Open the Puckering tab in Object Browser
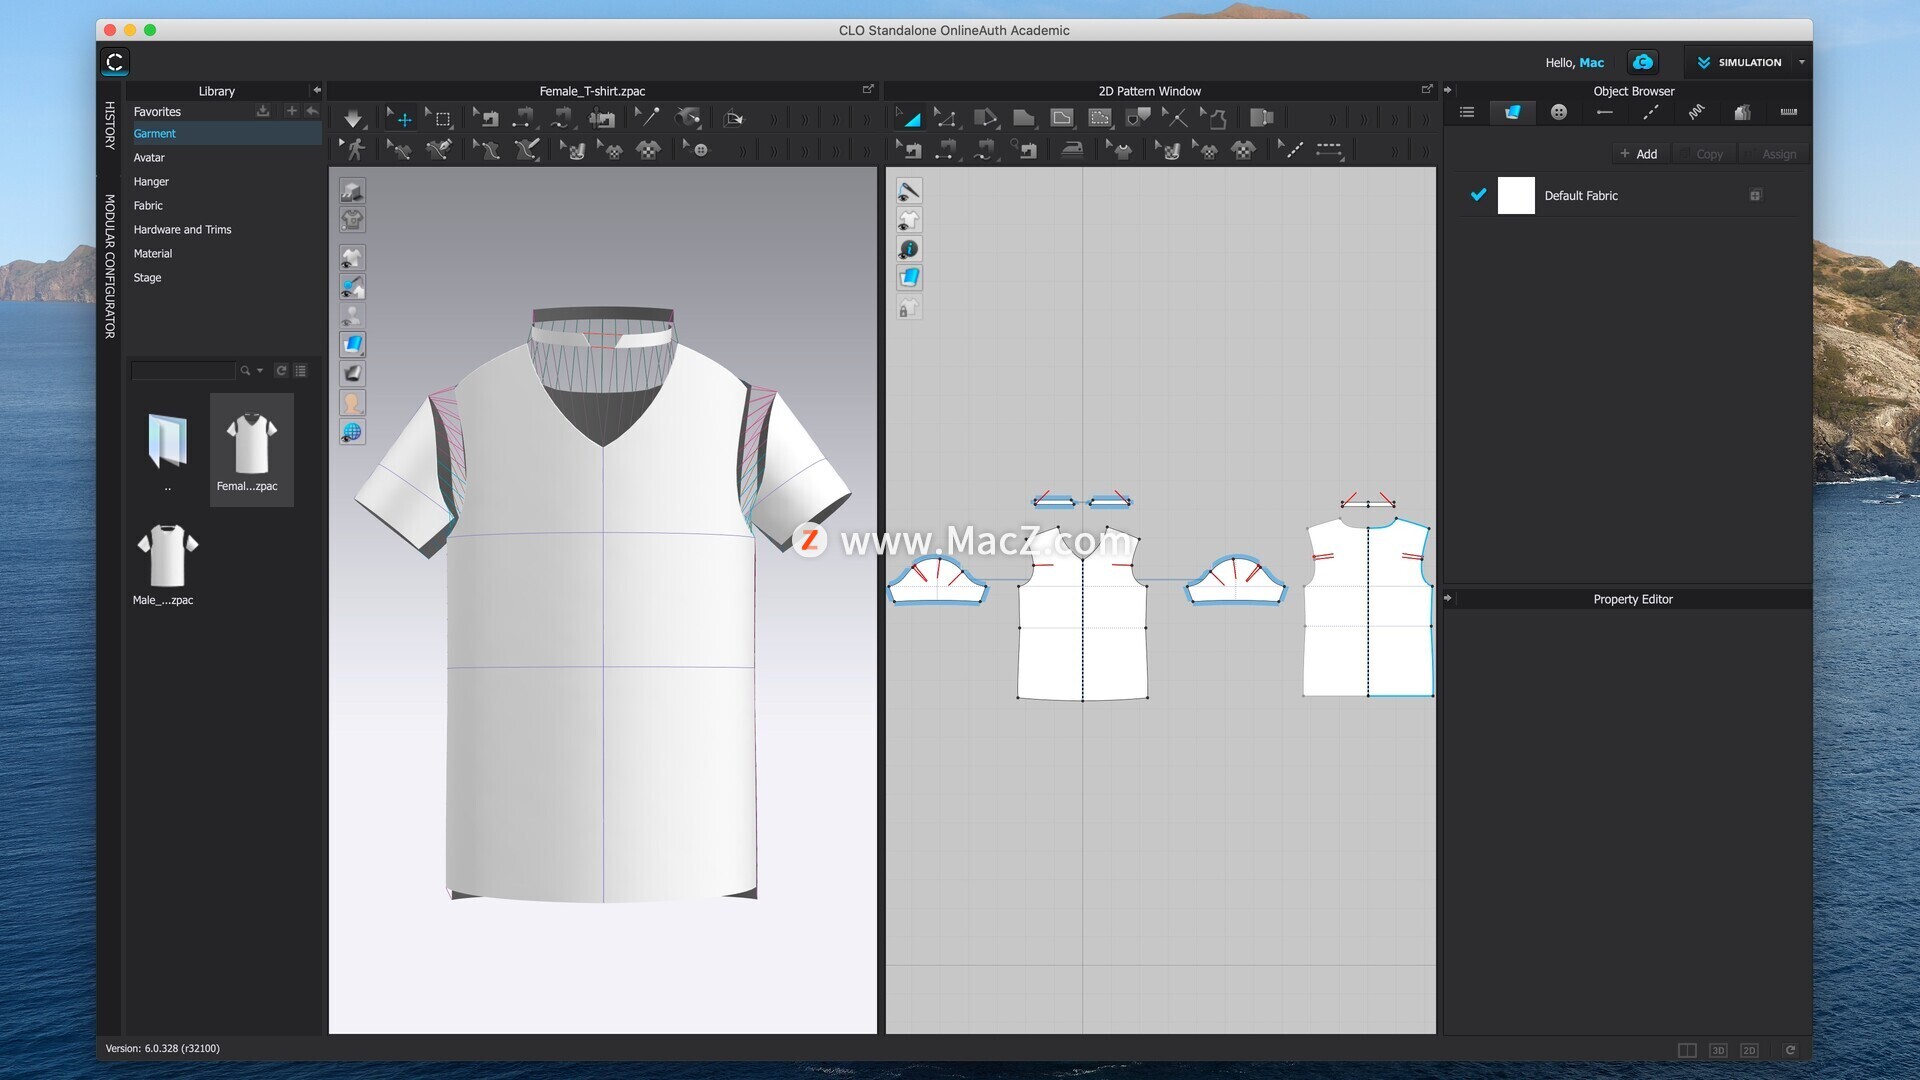 pos(1696,112)
